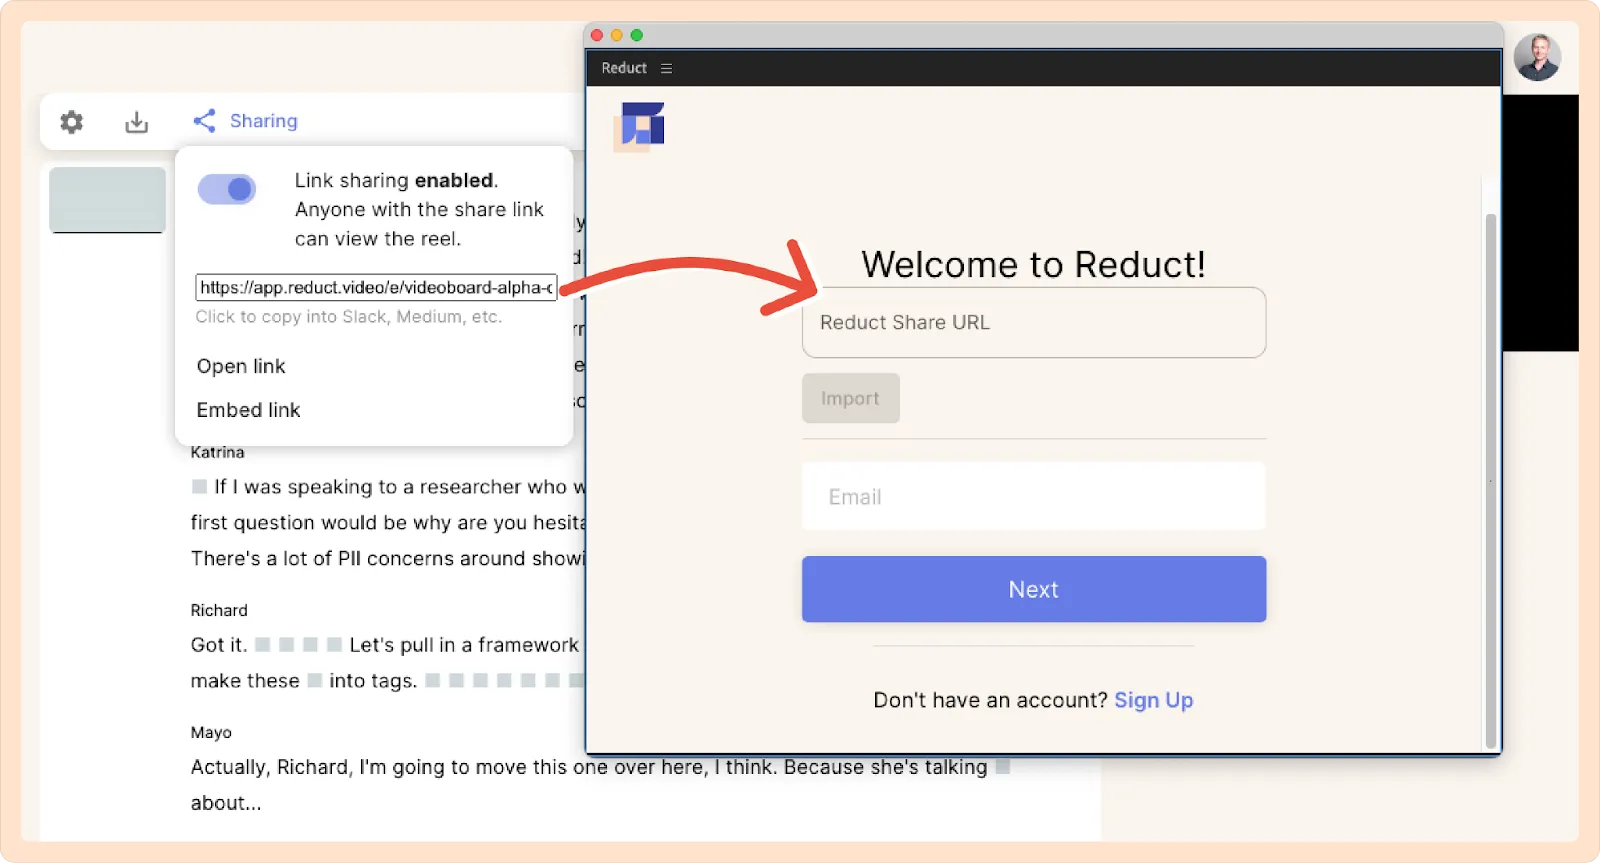Viewport: 1600px width, 863px height.
Task: Disable the link sharing toggle
Action: point(227,189)
